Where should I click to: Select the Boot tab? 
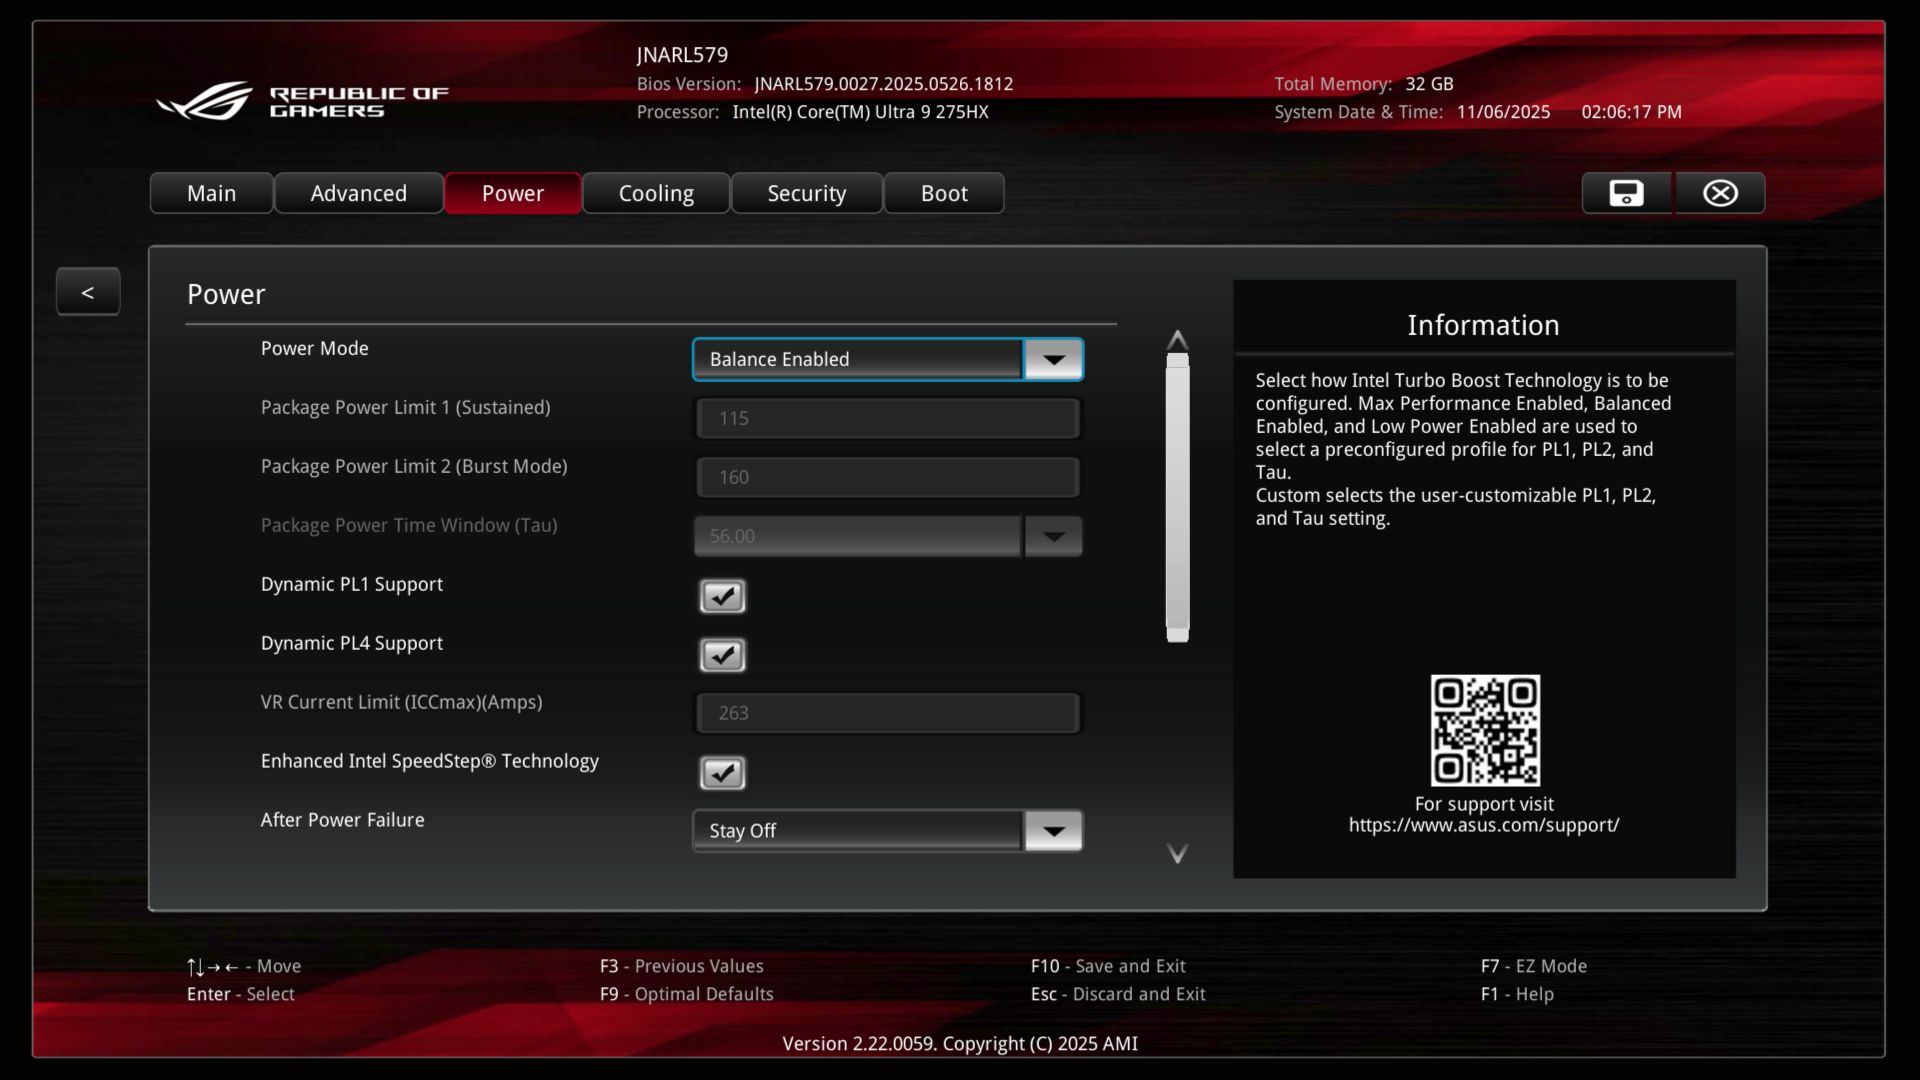pyautogui.click(x=943, y=193)
